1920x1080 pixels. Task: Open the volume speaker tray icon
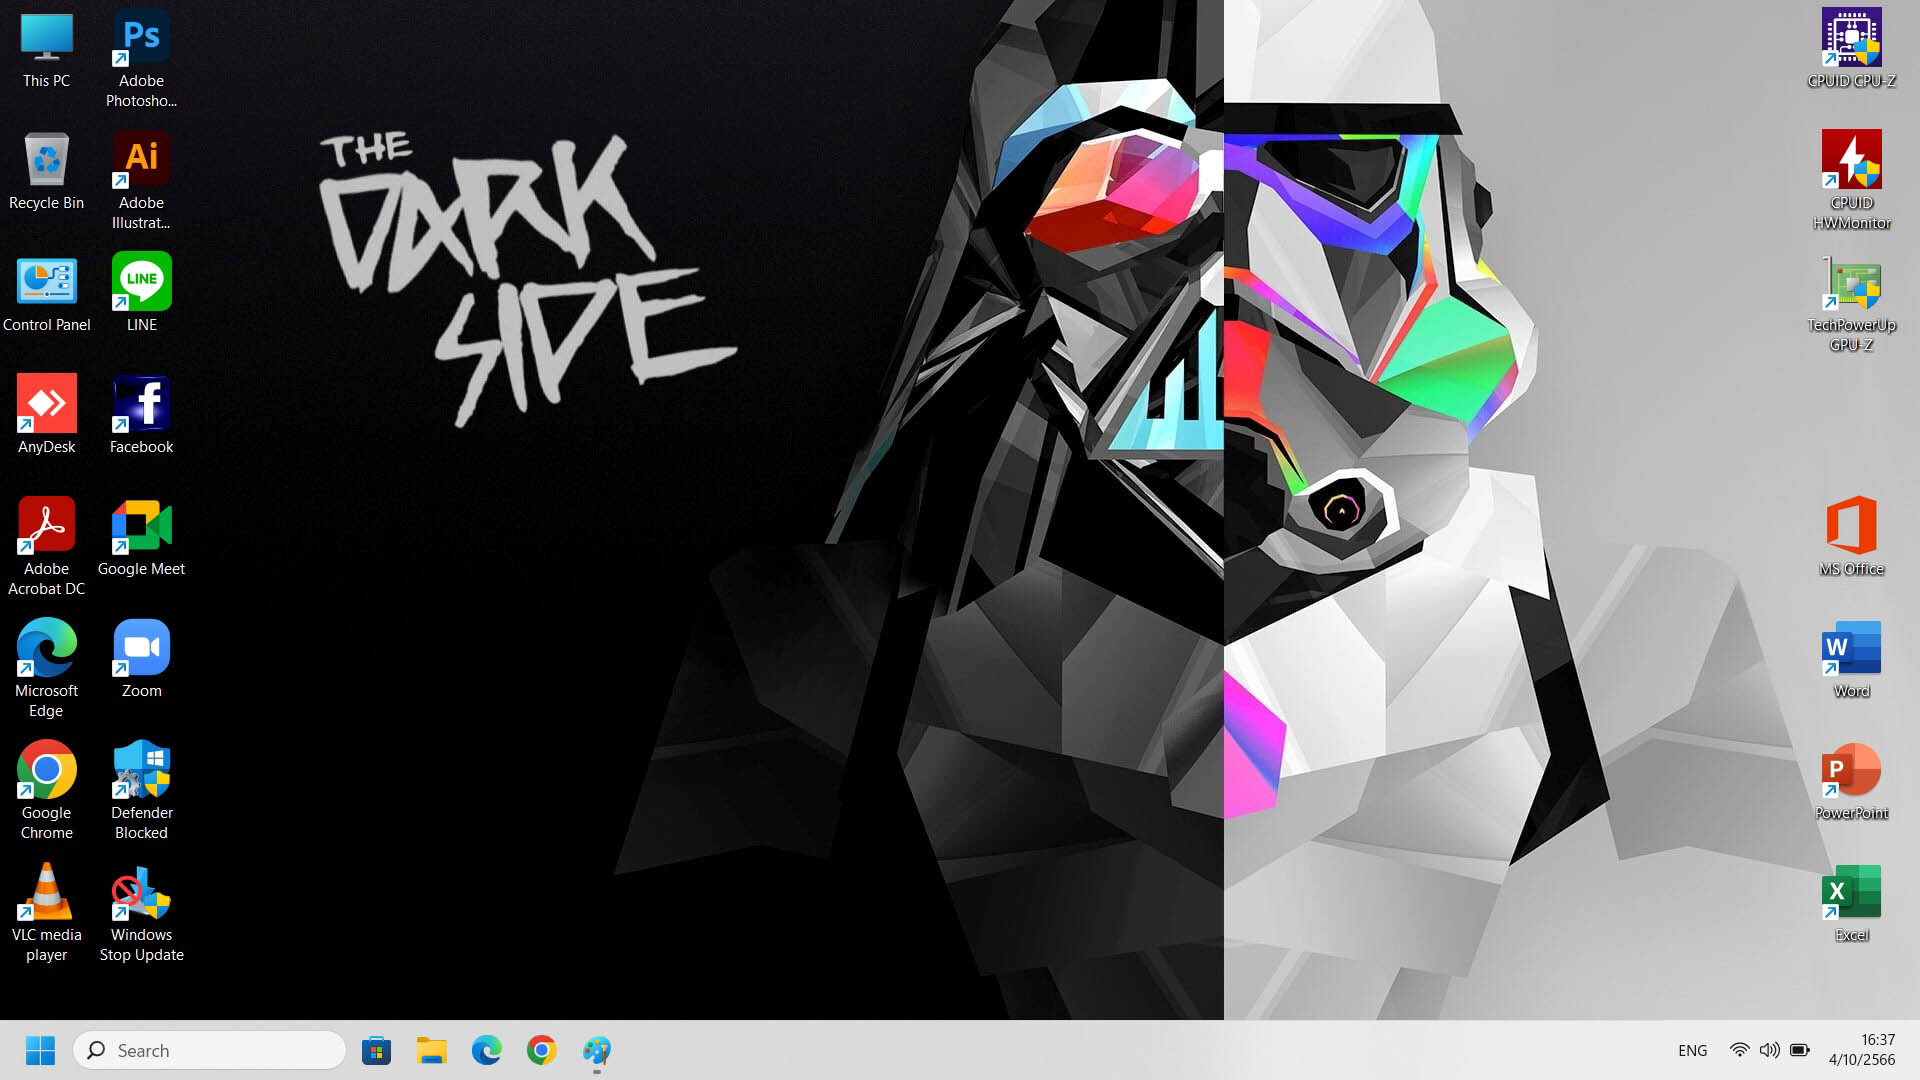tap(1769, 1050)
